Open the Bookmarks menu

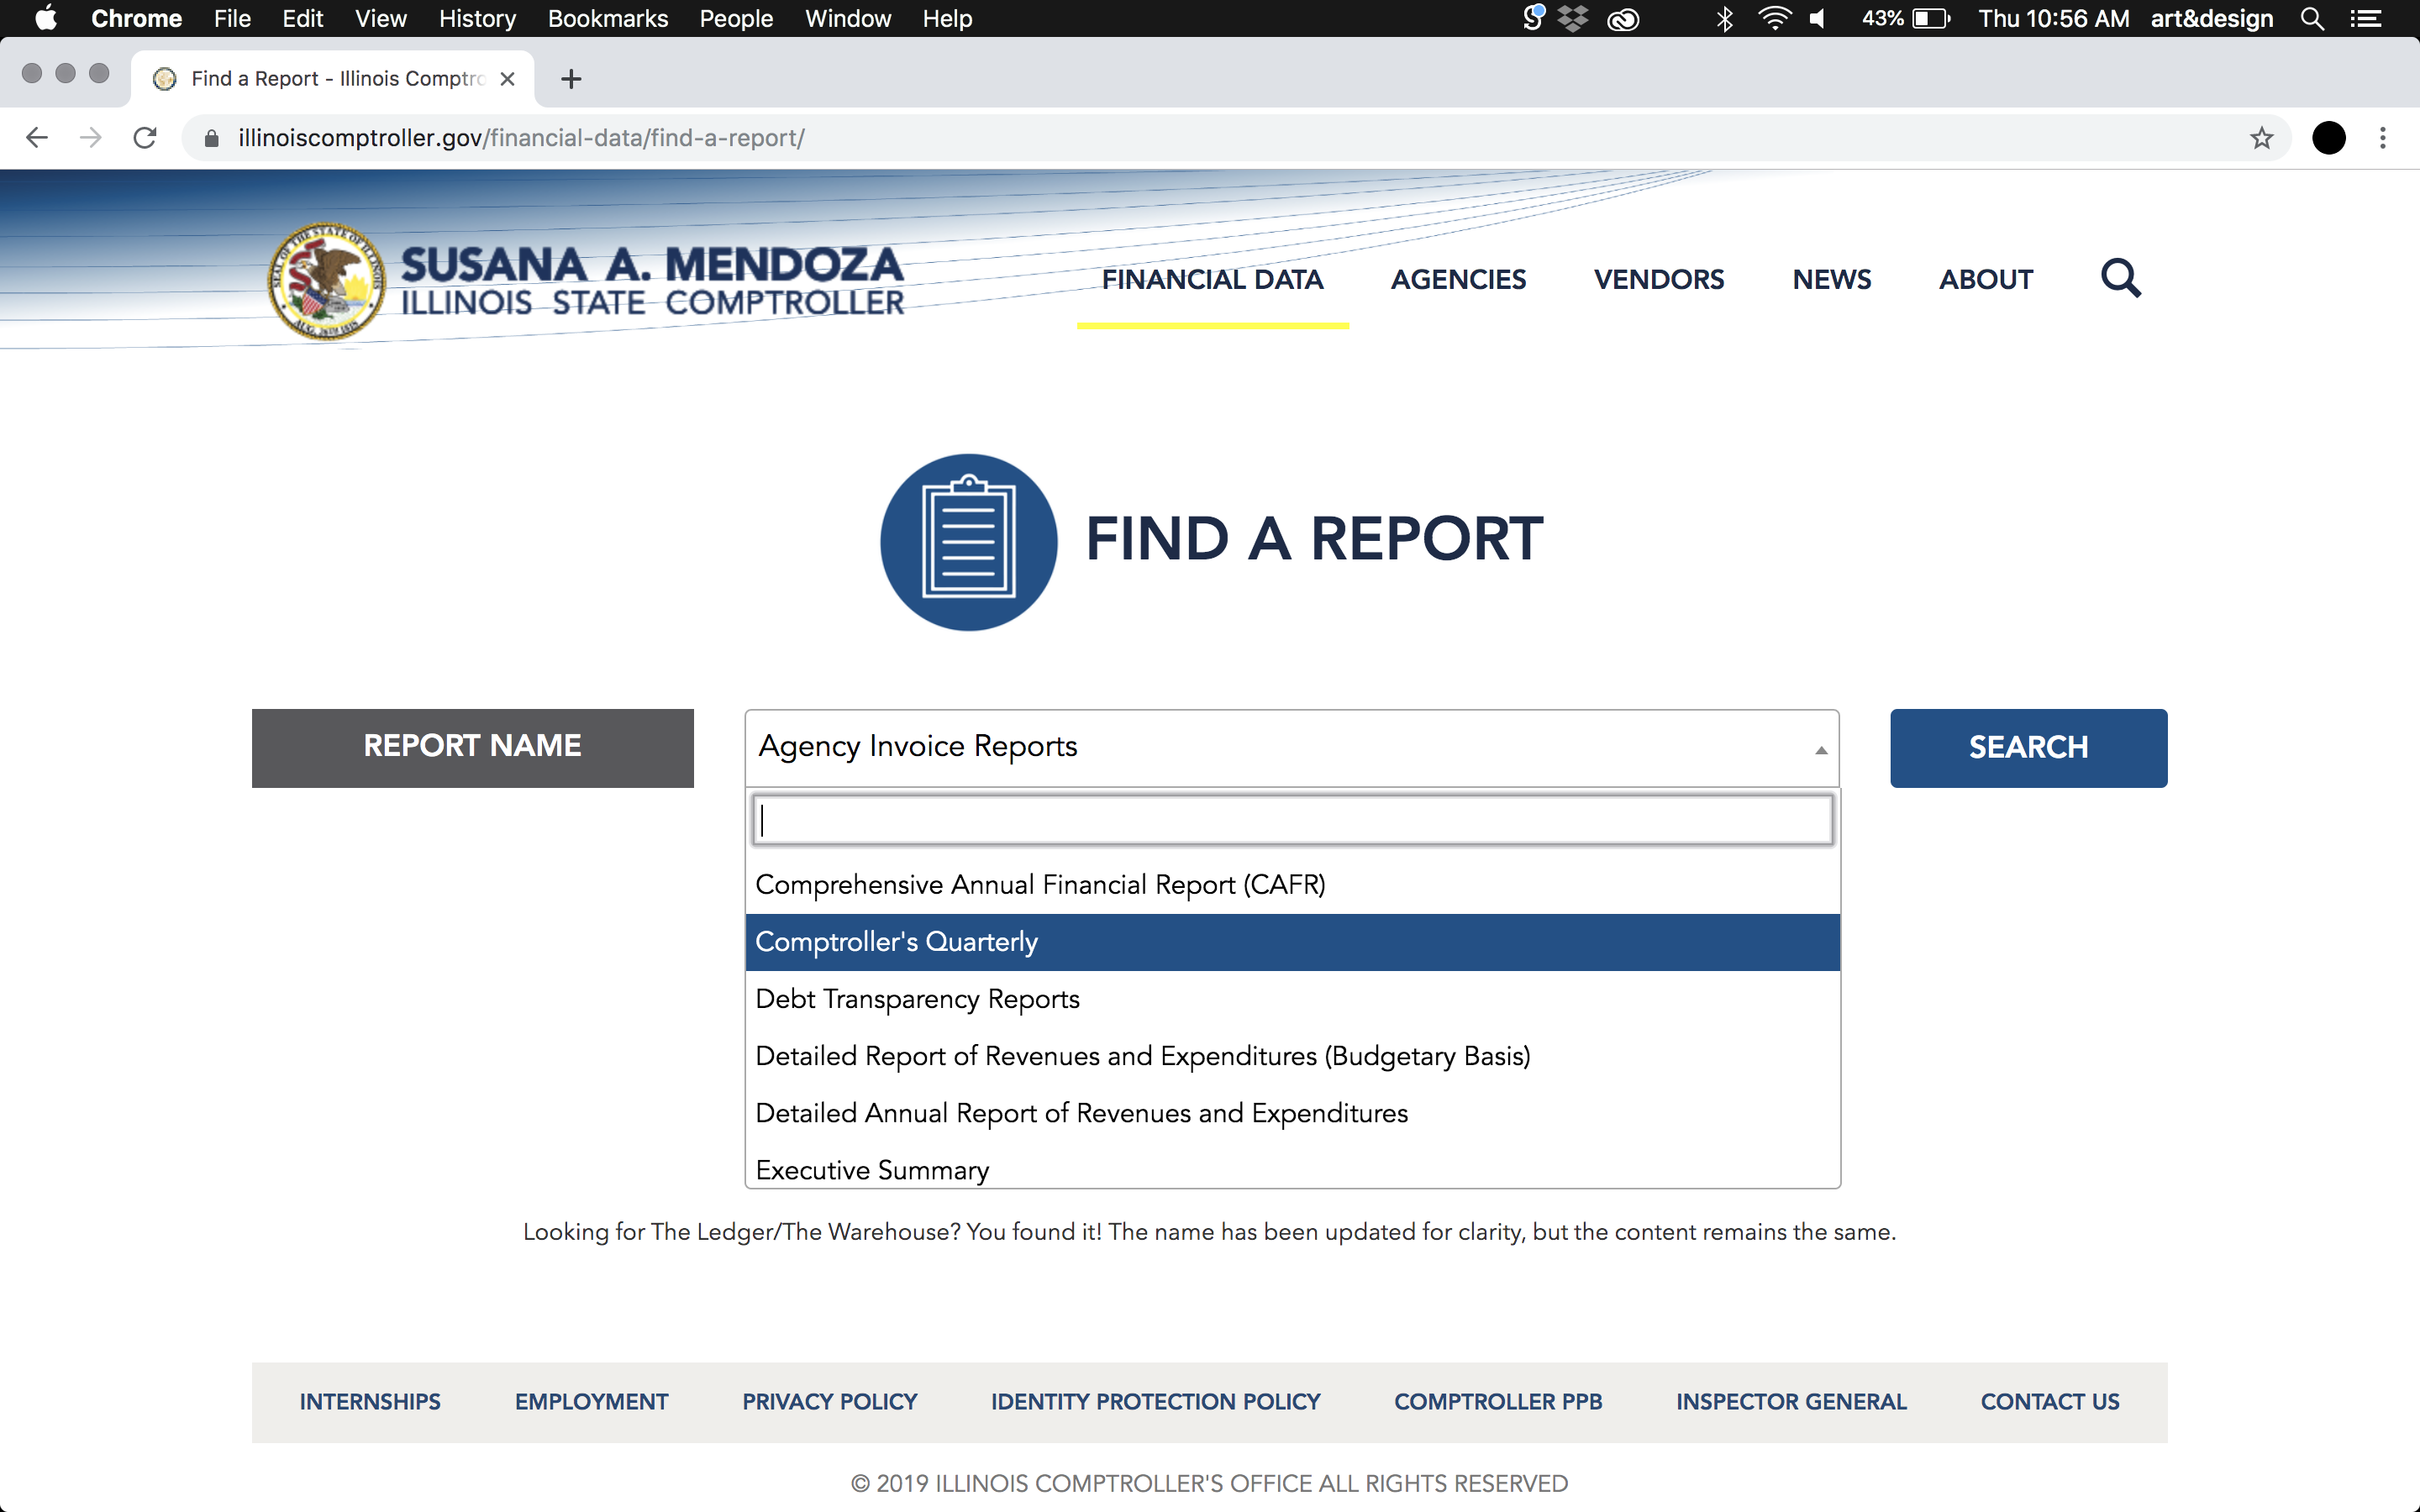607,18
